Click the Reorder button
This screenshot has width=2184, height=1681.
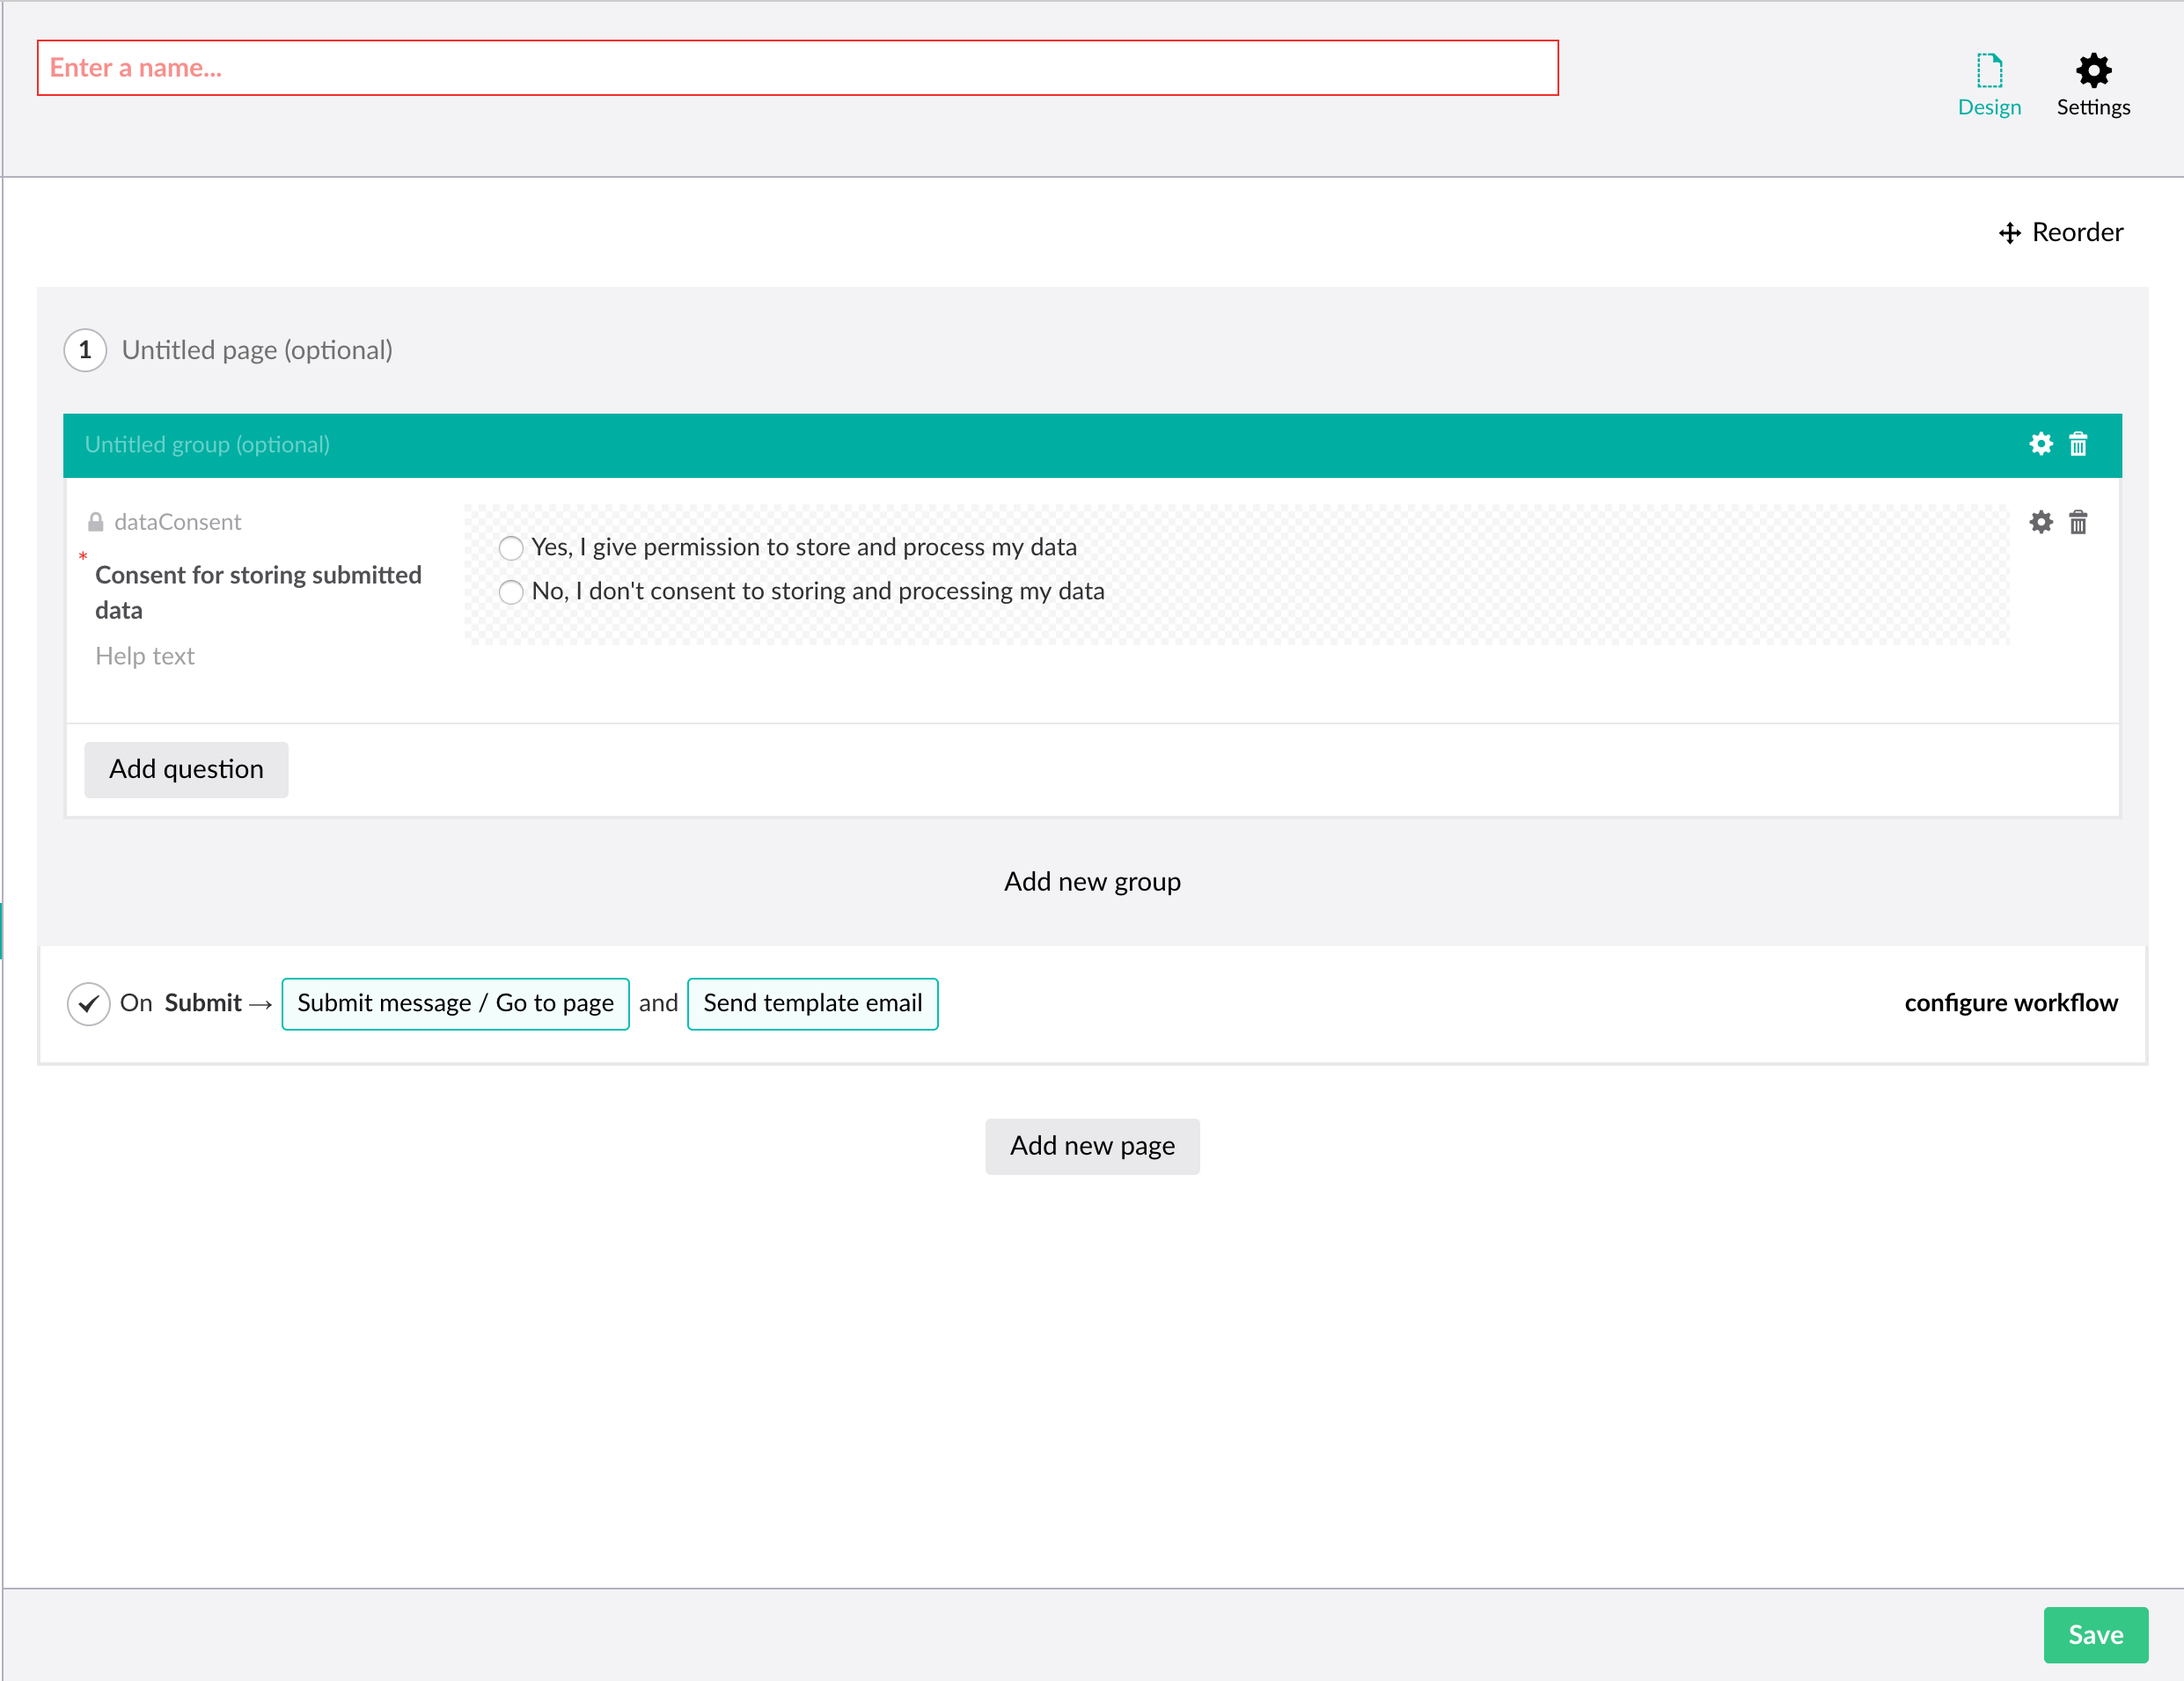click(x=2061, y=233)
